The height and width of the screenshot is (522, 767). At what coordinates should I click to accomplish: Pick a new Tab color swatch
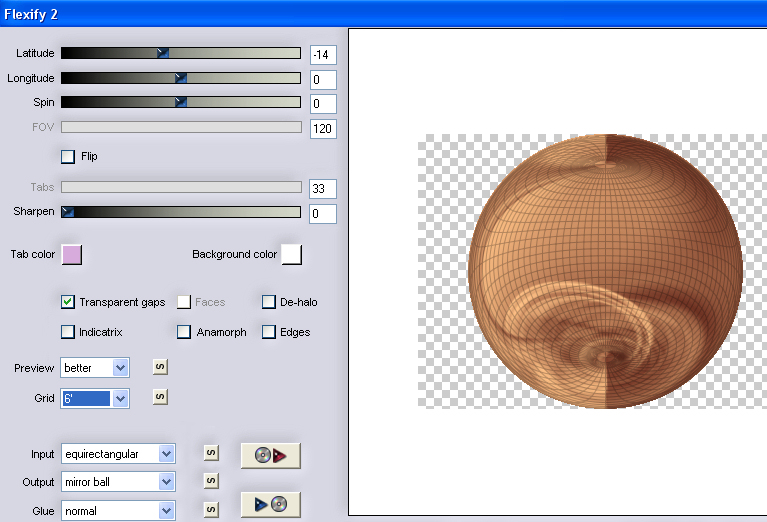pyautogui.click(x=72, y=255)
